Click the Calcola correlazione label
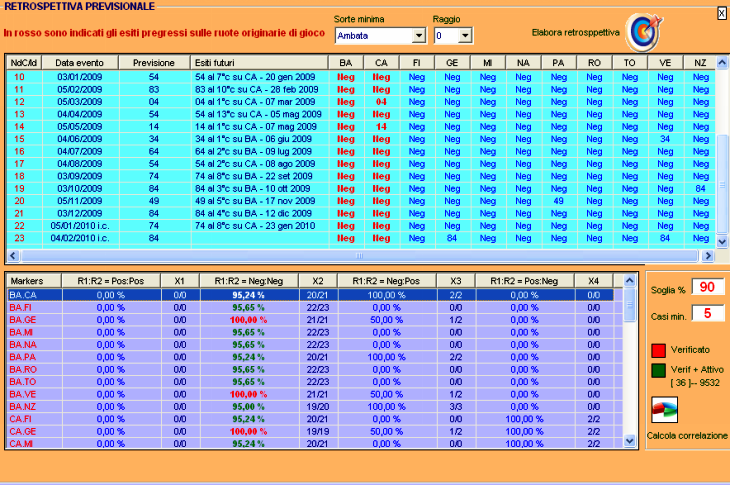730x485 pixels. click(x=687, y=436)
